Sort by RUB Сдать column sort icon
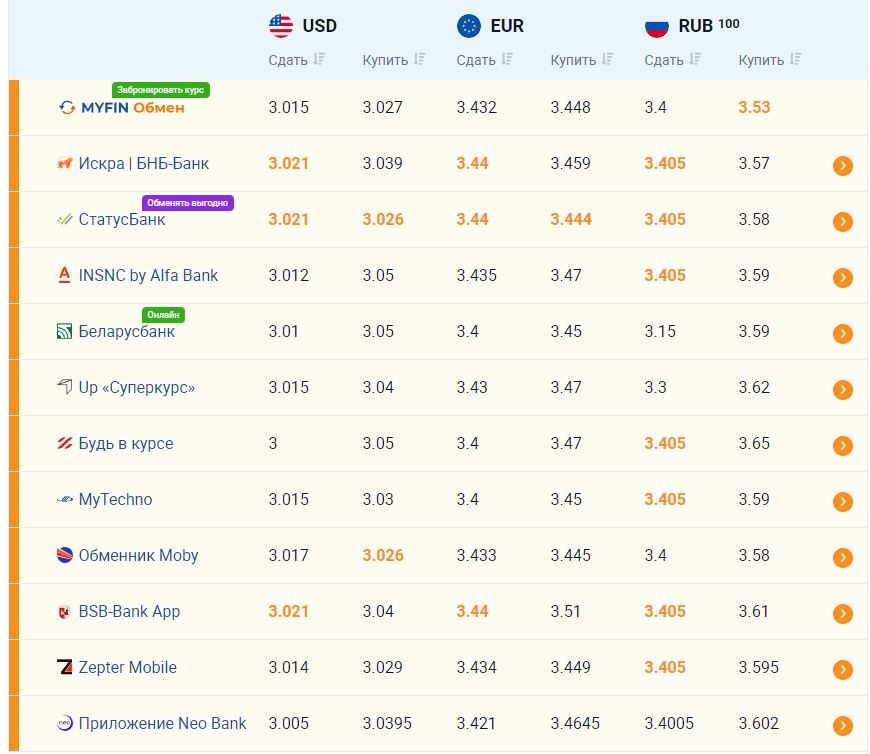The height and width of the screenshot is (754, 870). (x=695, y=59)
